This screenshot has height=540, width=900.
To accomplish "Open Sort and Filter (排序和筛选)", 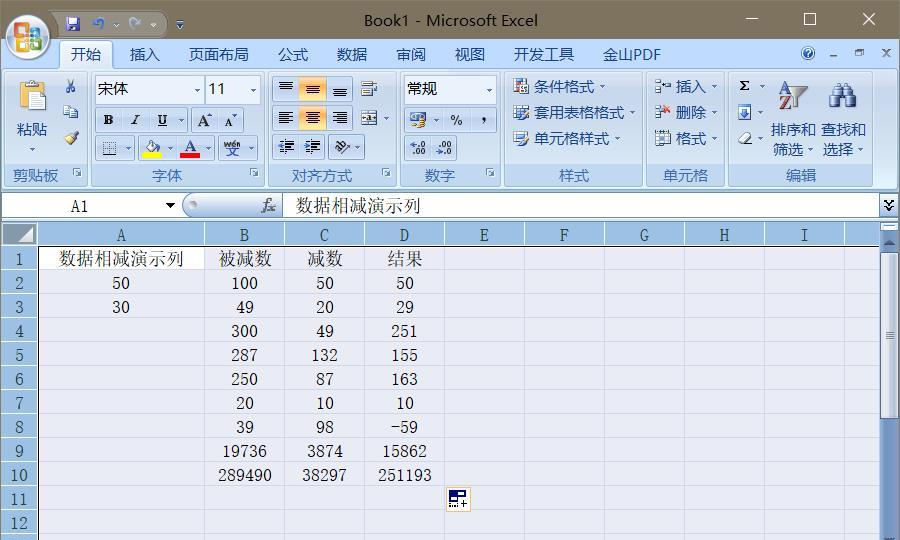I will click(x=793, y=118).
